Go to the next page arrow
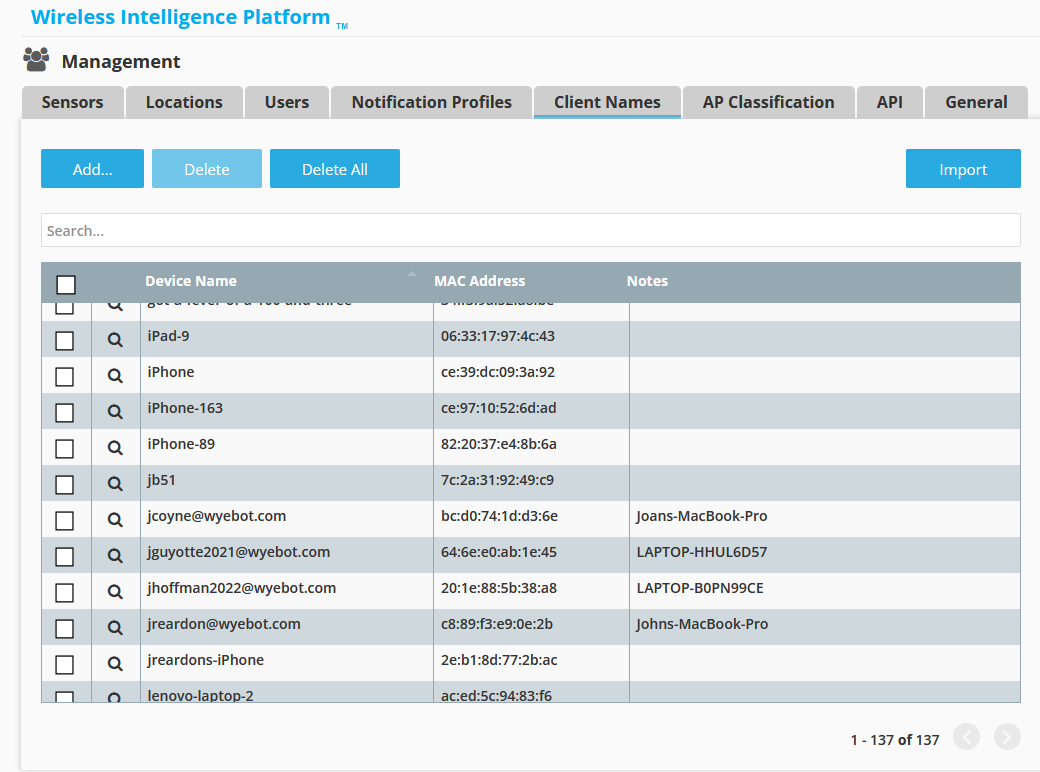The width and height of the screenshot is (1040, 772). [x=1007, y=737]
